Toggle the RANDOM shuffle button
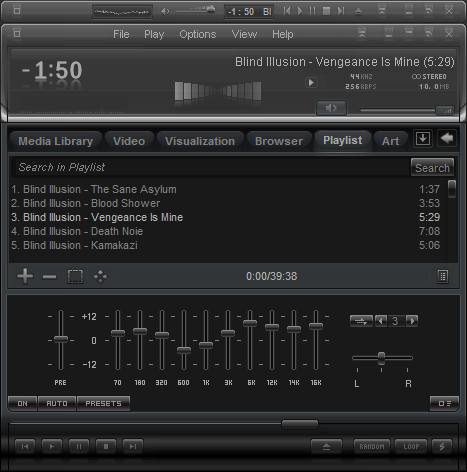The height and width of the screenshot is (472, 467). [372, 446]
